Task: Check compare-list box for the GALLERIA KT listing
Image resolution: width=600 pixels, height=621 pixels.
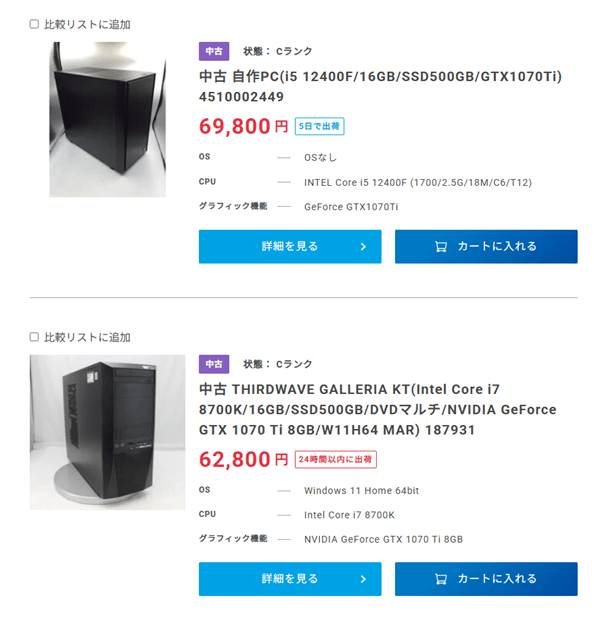Action: coord(35,337)
